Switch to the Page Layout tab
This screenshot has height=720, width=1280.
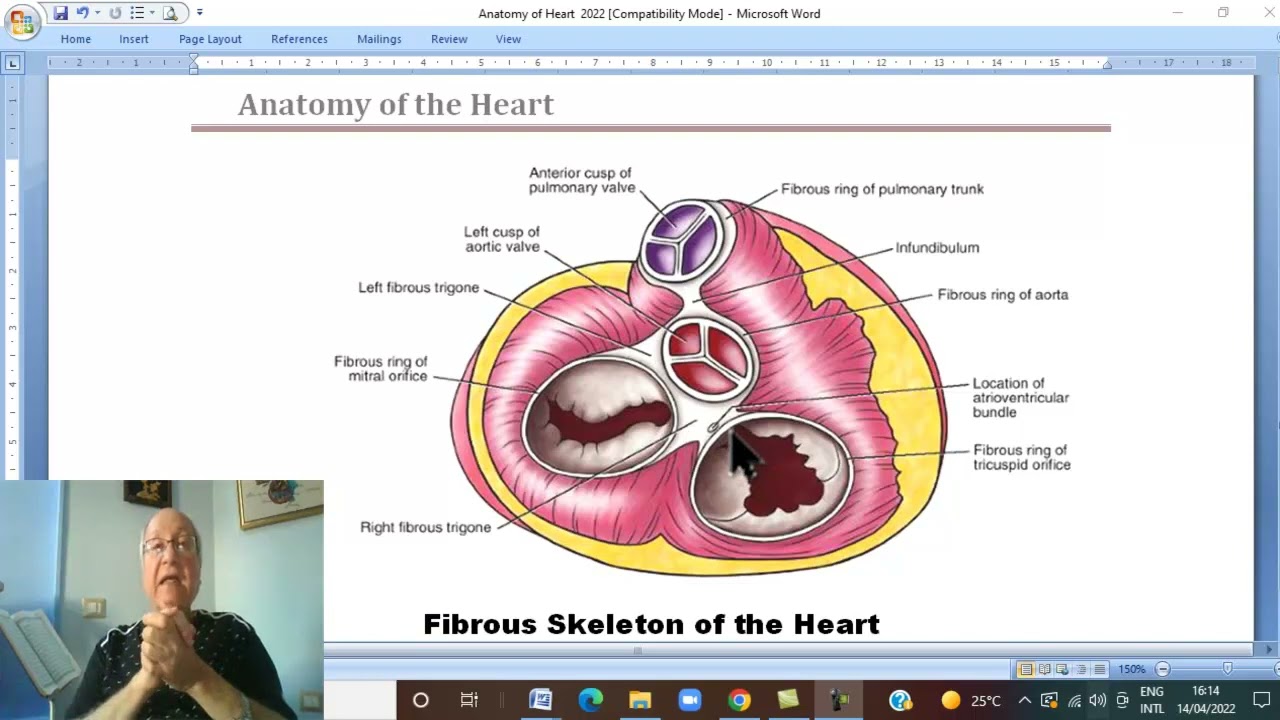coord(210,39)
